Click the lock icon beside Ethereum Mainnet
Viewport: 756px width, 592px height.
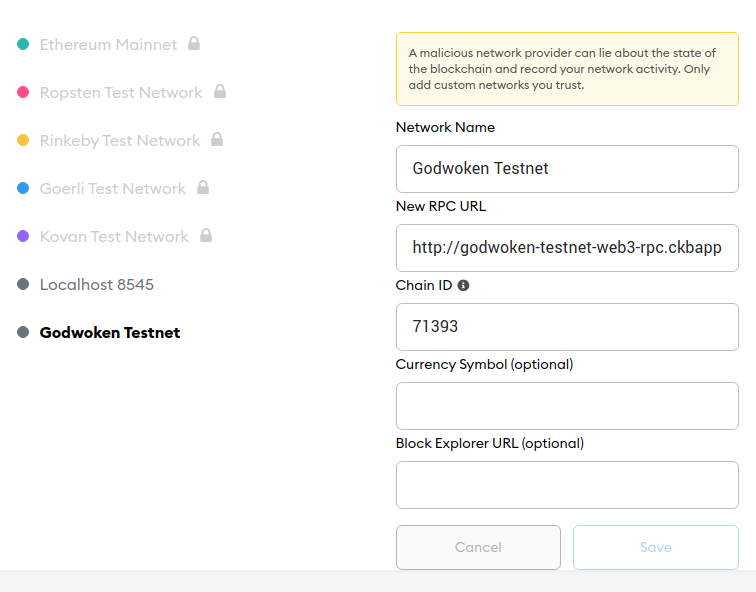click(194, 44)
